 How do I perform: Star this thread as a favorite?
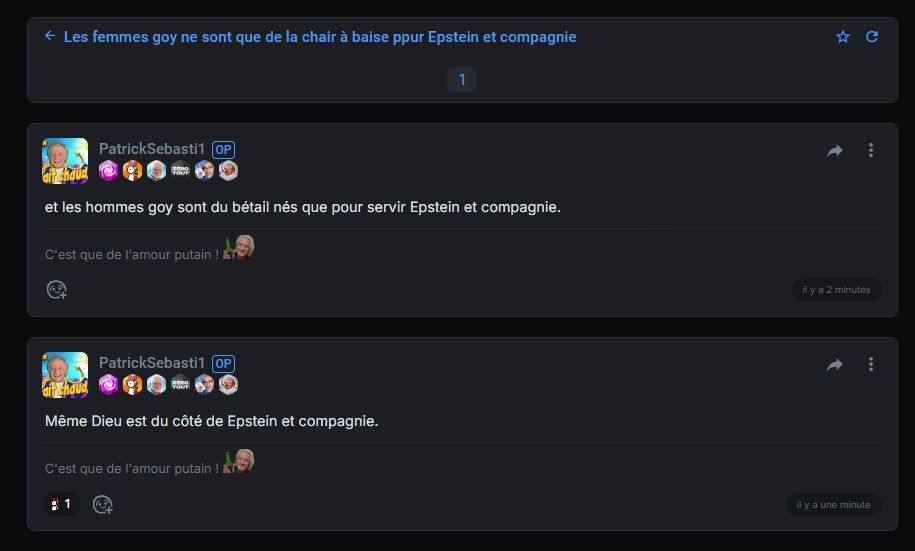(x=842, y=37)
